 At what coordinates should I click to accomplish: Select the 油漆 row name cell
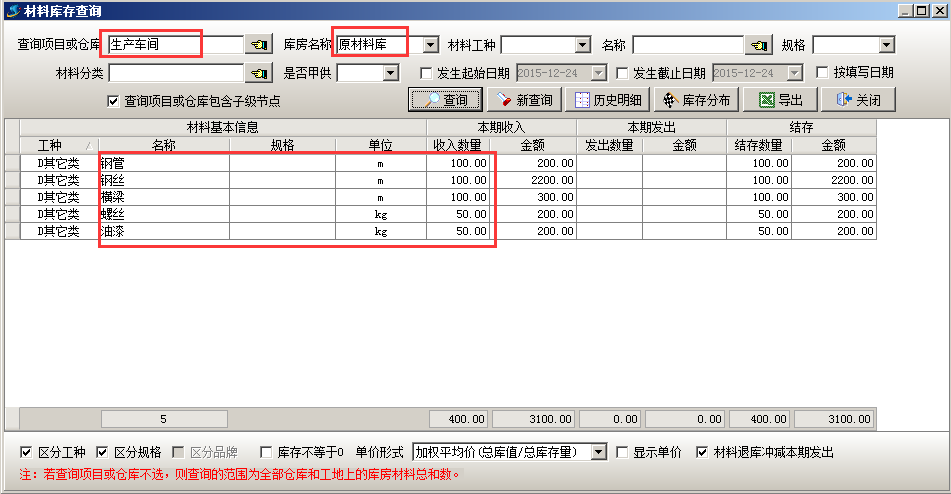click(x=164, y=231)
